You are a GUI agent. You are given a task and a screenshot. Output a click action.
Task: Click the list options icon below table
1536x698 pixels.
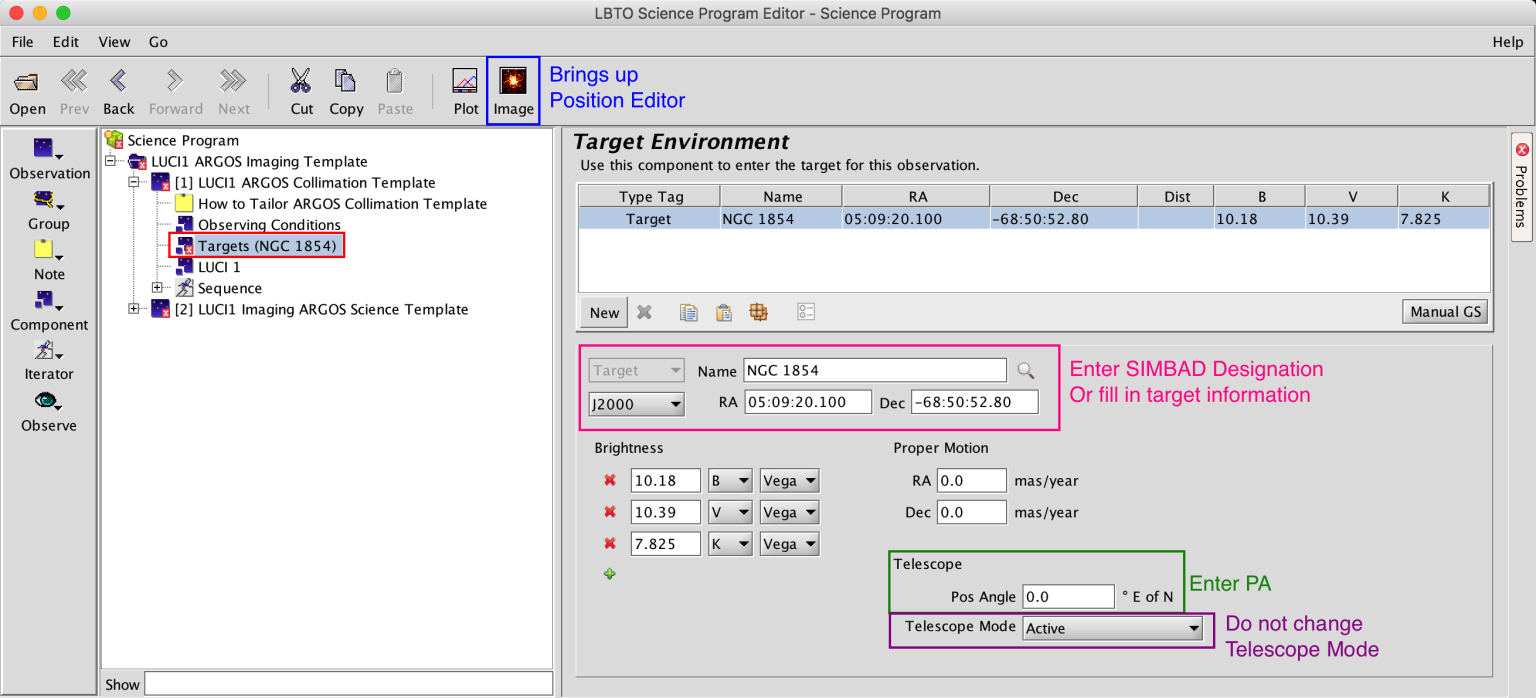pos(806,312)
